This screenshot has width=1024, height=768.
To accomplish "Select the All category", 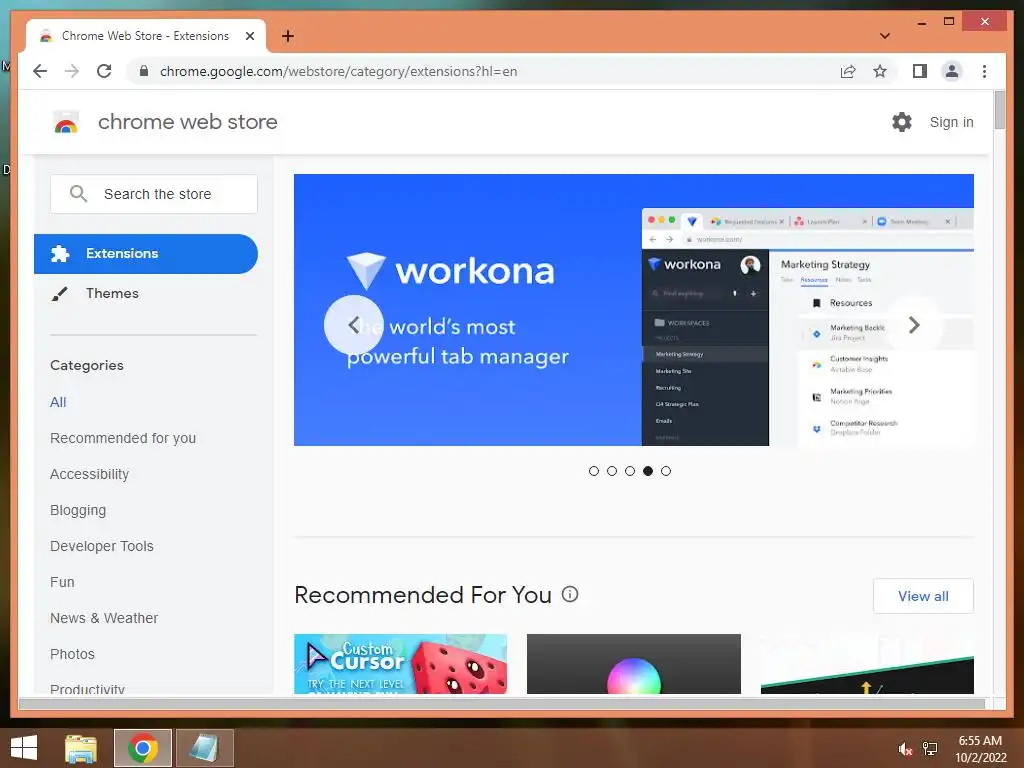I will click(58, 402).
